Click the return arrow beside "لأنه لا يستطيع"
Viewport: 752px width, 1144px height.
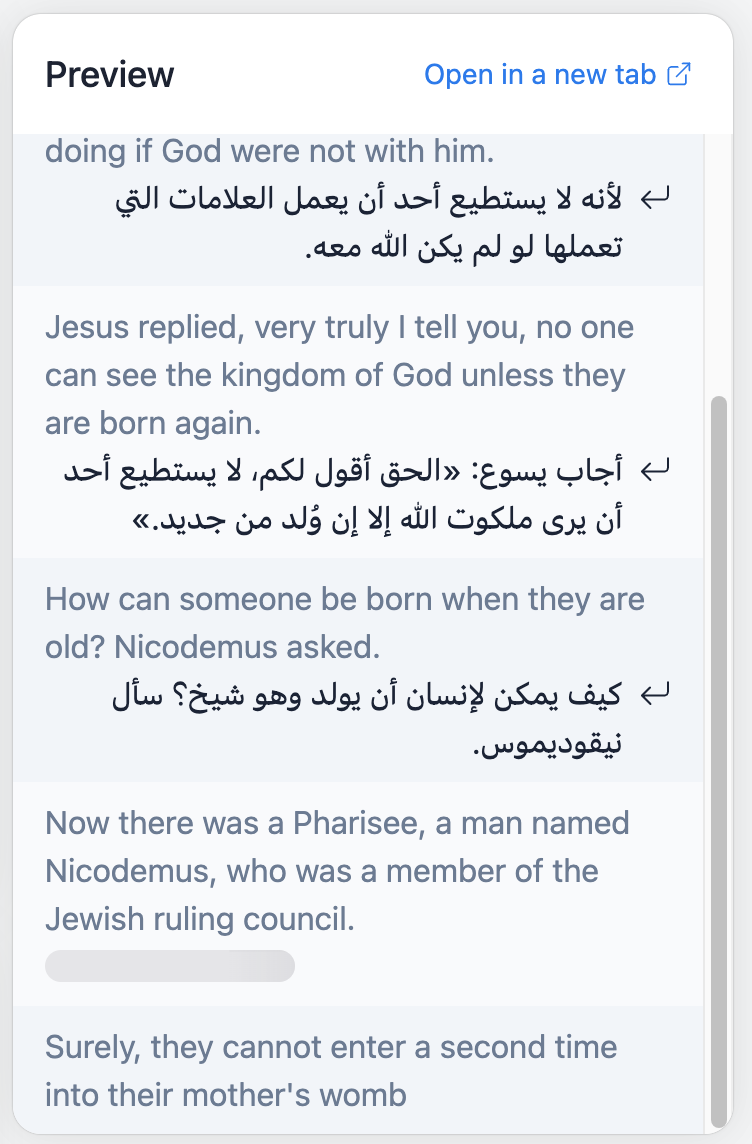pyautogui.click(x=655, y=201)
